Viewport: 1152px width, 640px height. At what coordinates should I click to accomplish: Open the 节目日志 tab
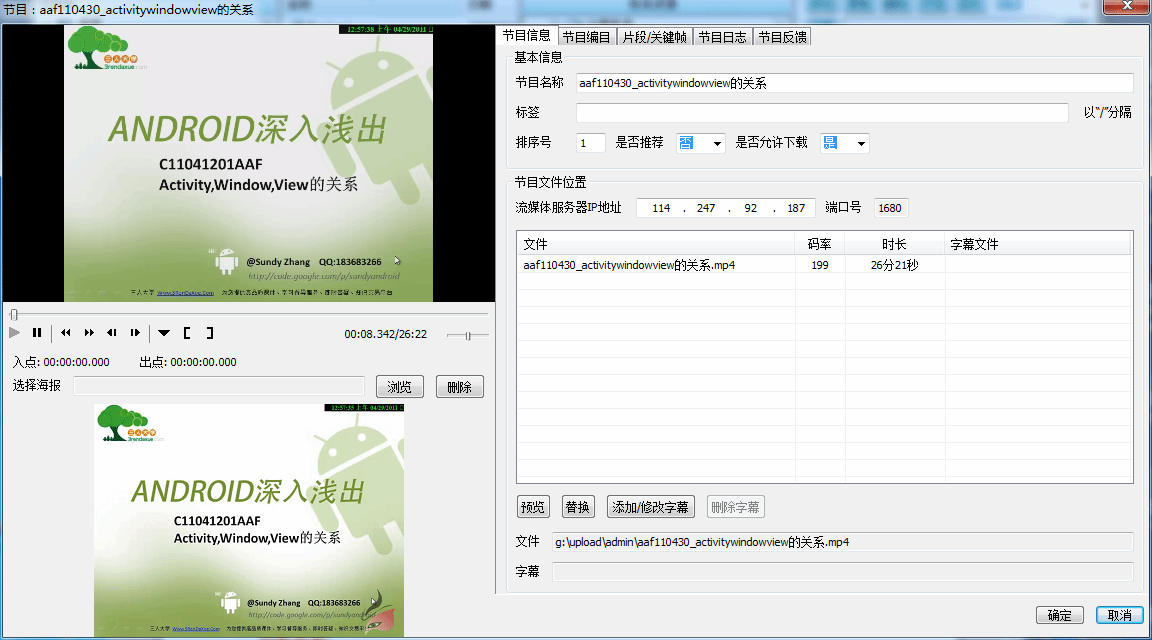tap(722, 37)
